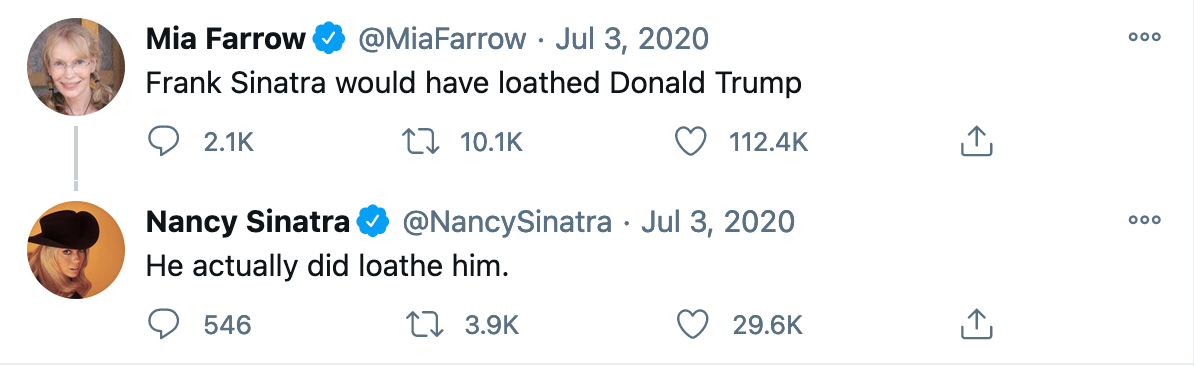Click the Mia Farrow display name

tap(225, 38)
